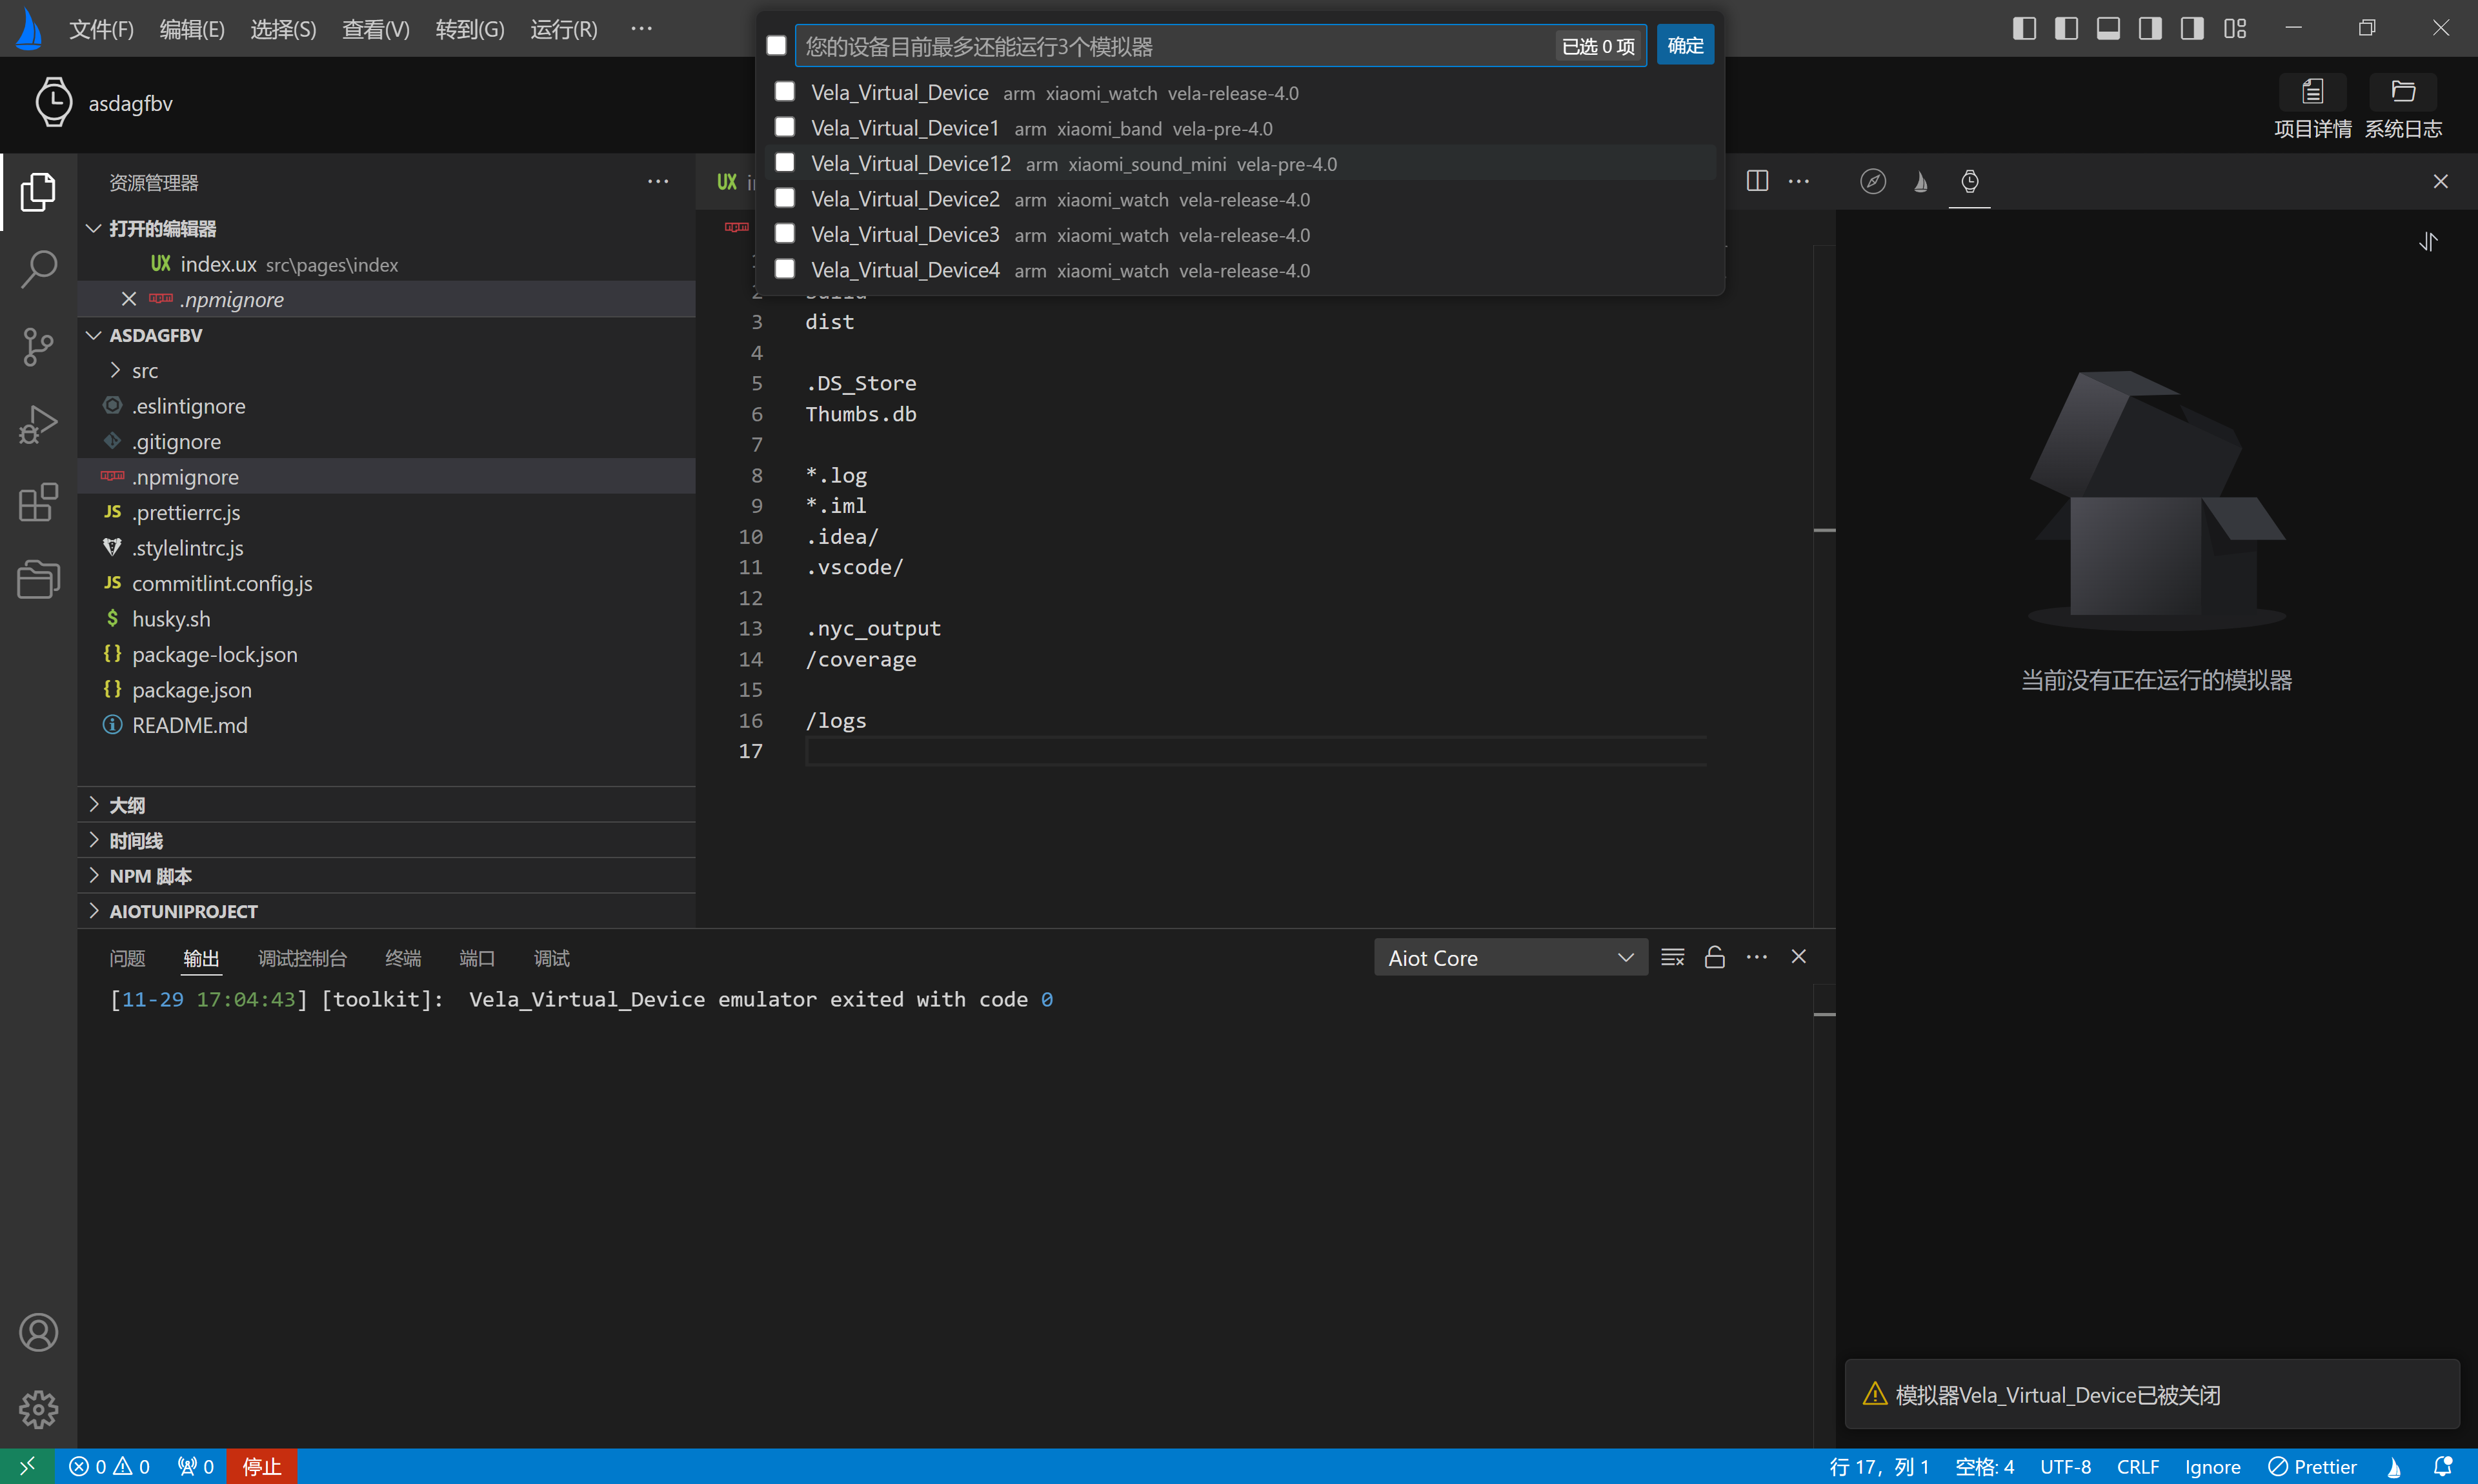Open the Aiot Core output dropdown
The width and height of the screenshot is (2478, 1484).
point(1510,958)
